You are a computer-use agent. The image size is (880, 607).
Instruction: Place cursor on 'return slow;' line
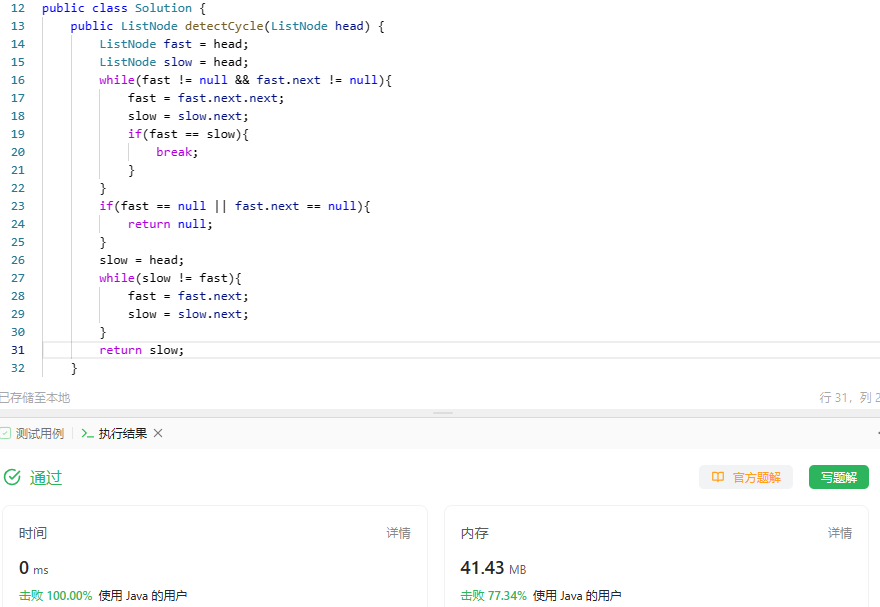click(141, 350)
